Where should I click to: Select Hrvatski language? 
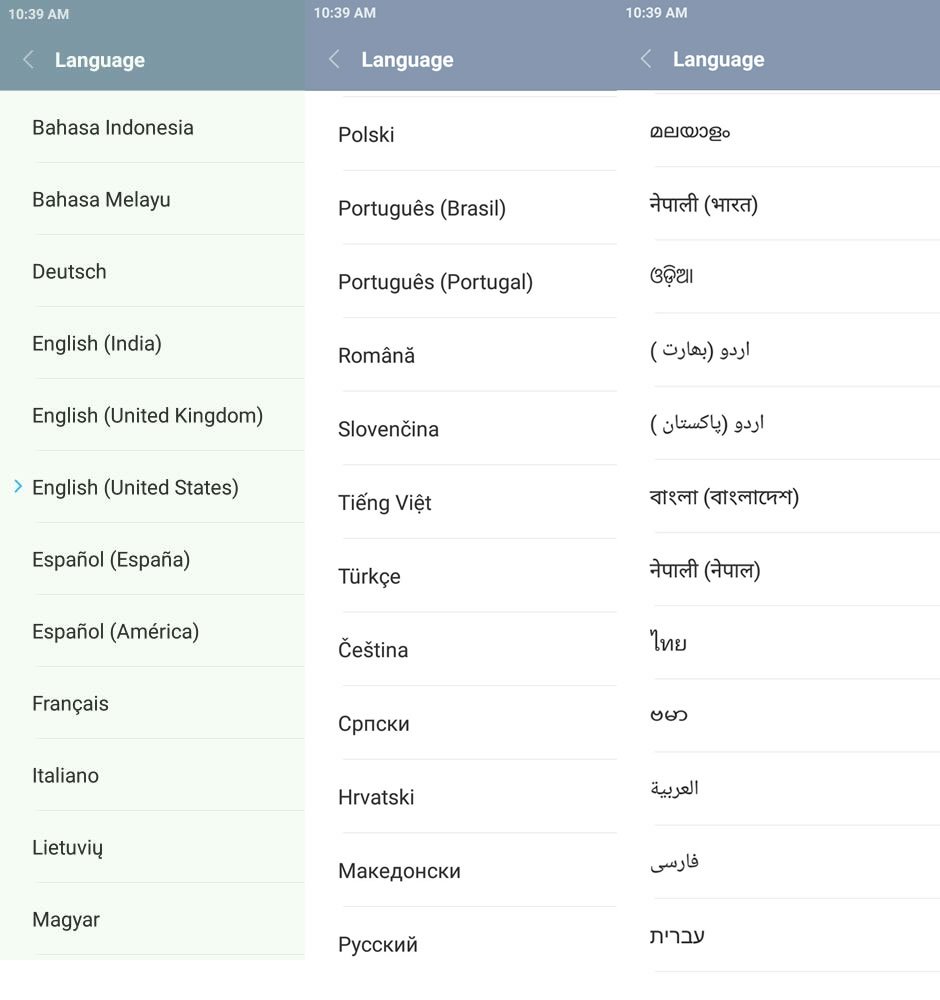[x=376, y=798]
